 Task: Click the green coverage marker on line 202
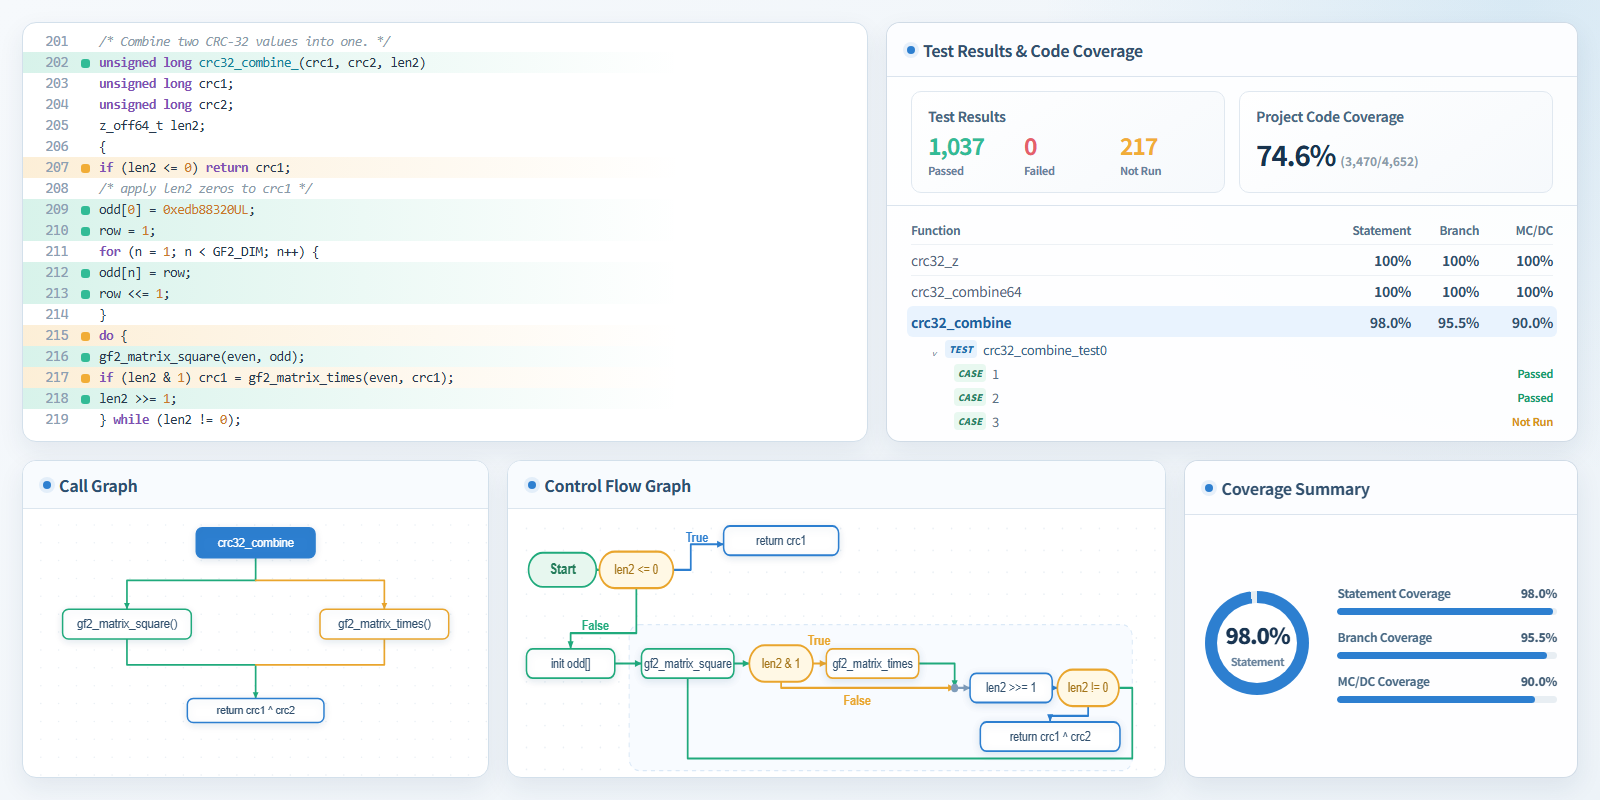pyautogui.click(x=85, y=63)
